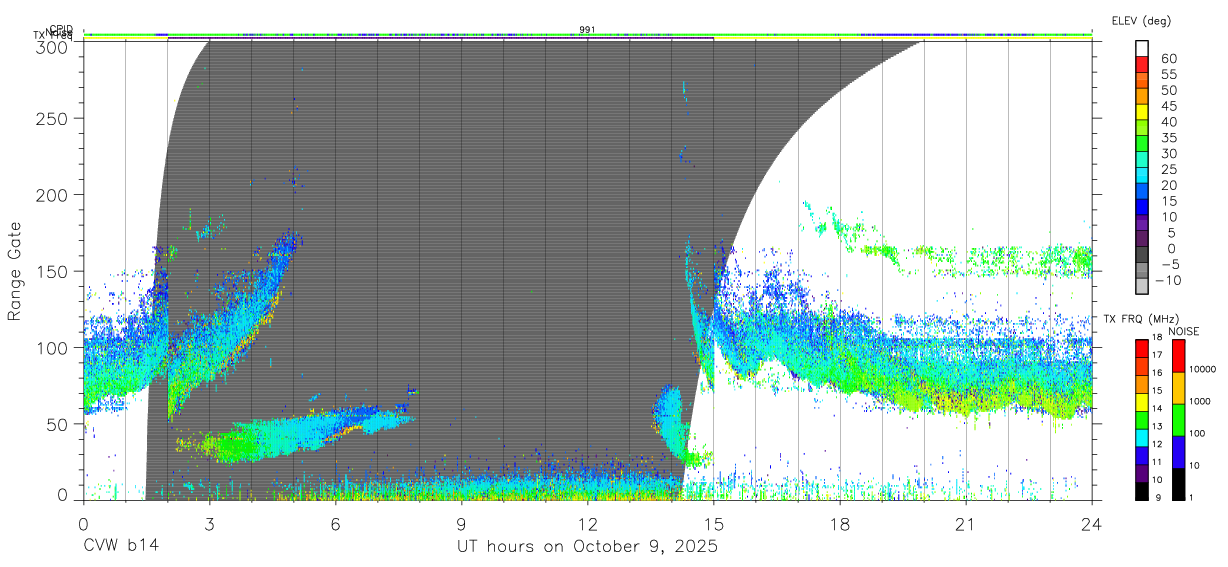
Task: Click red top cell of NOISE colorbar
Action: tap(1177, 356)
